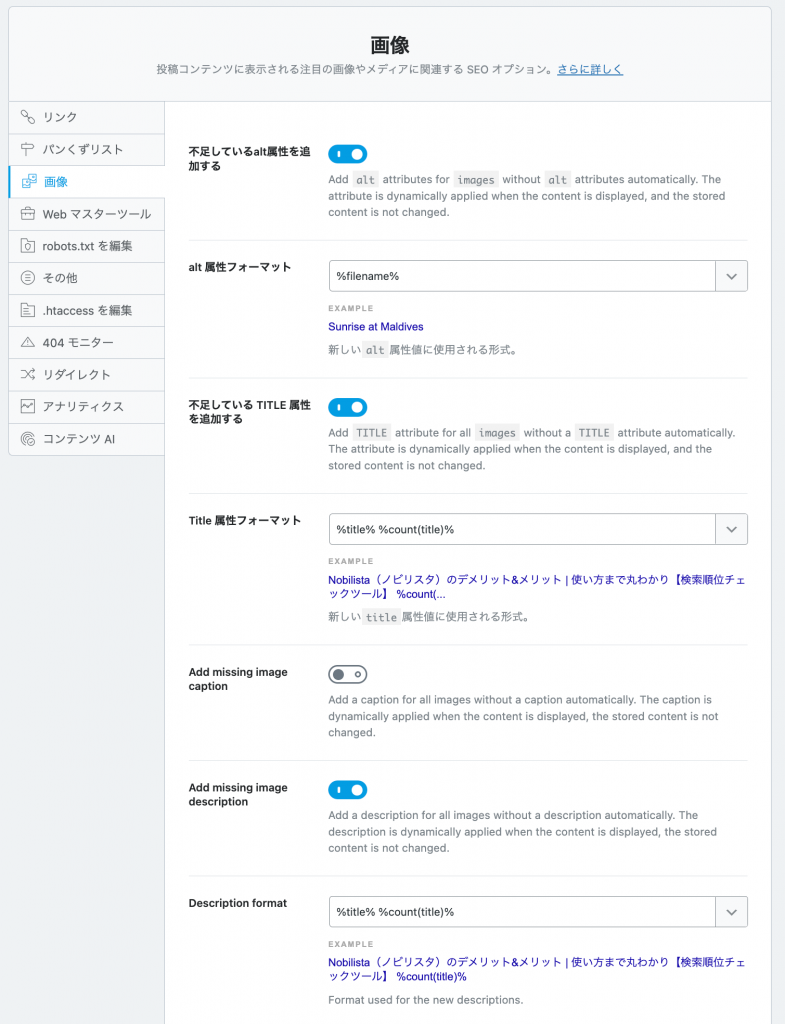Click the robots.txt file icon
The image size is (785, 1024).
pos(27,246)
